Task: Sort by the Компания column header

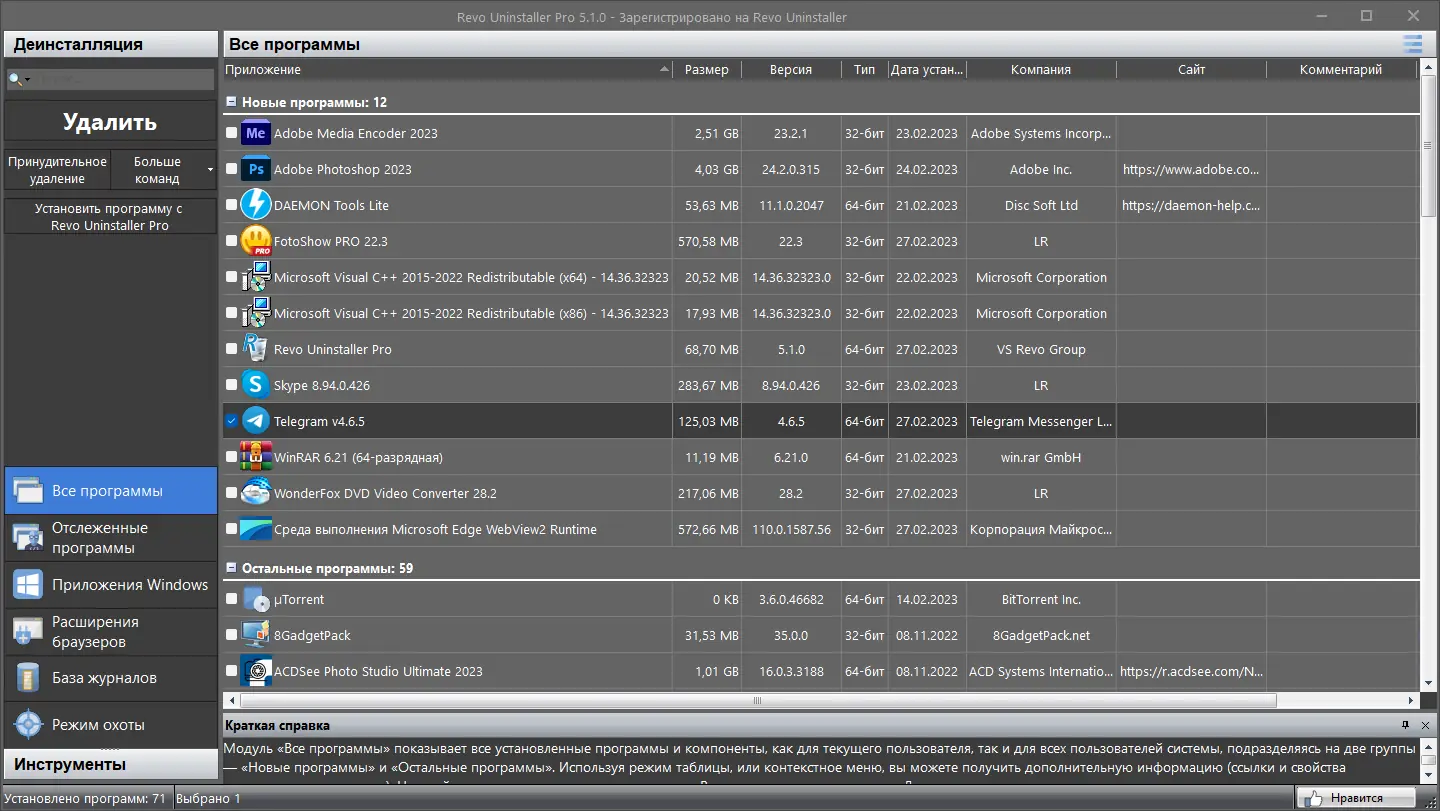Action: (1041, 70)
